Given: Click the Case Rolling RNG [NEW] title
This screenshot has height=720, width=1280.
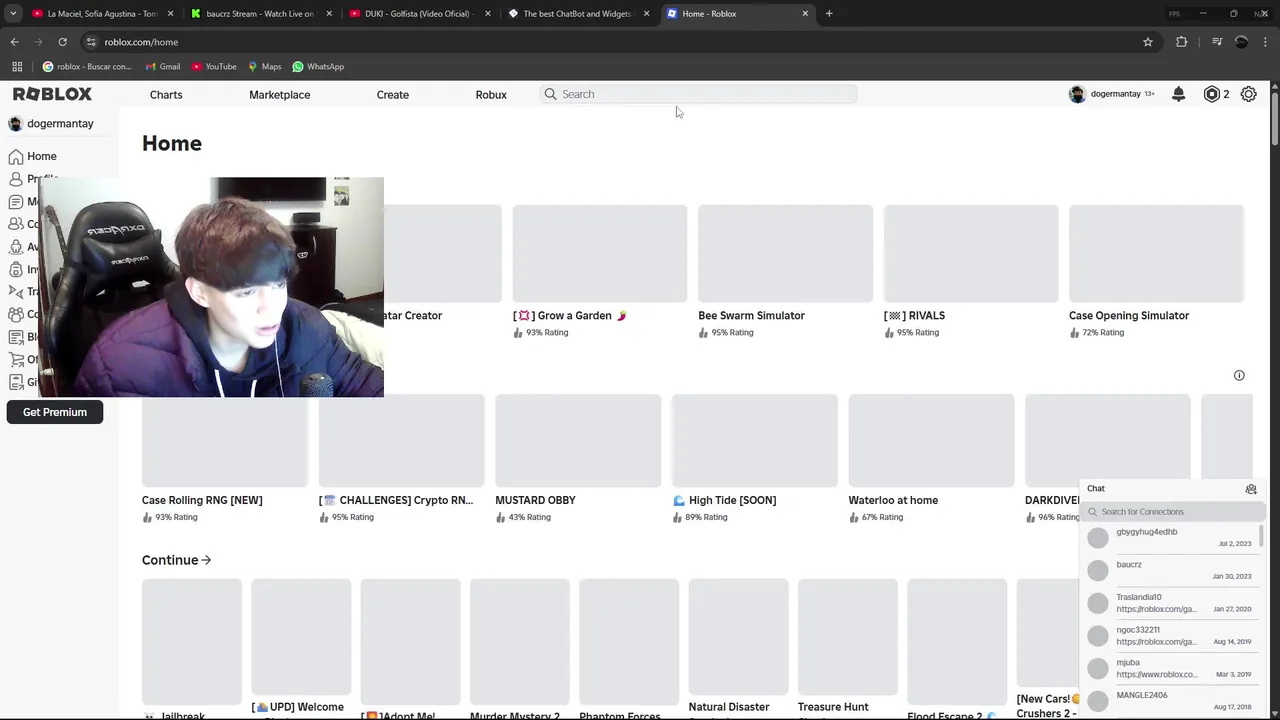Looking at the screenshot, I should 202,500.
